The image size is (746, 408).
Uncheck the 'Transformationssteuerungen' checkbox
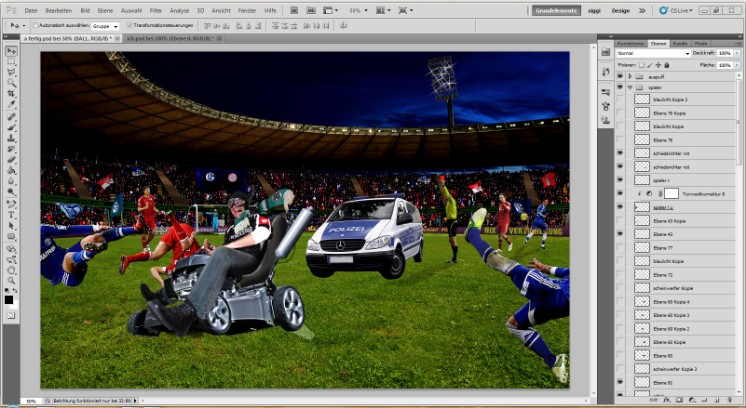129,25
